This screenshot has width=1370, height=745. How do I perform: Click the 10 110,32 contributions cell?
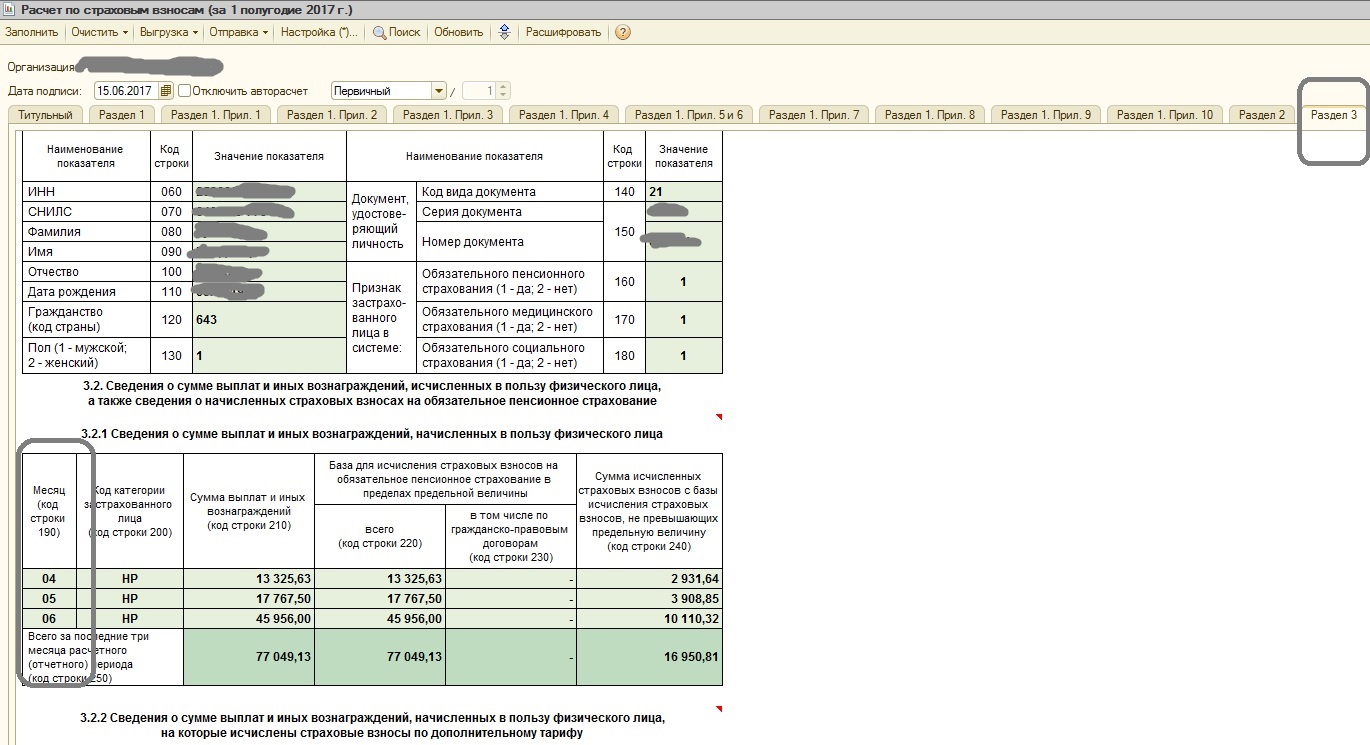[x=649, y=619]
